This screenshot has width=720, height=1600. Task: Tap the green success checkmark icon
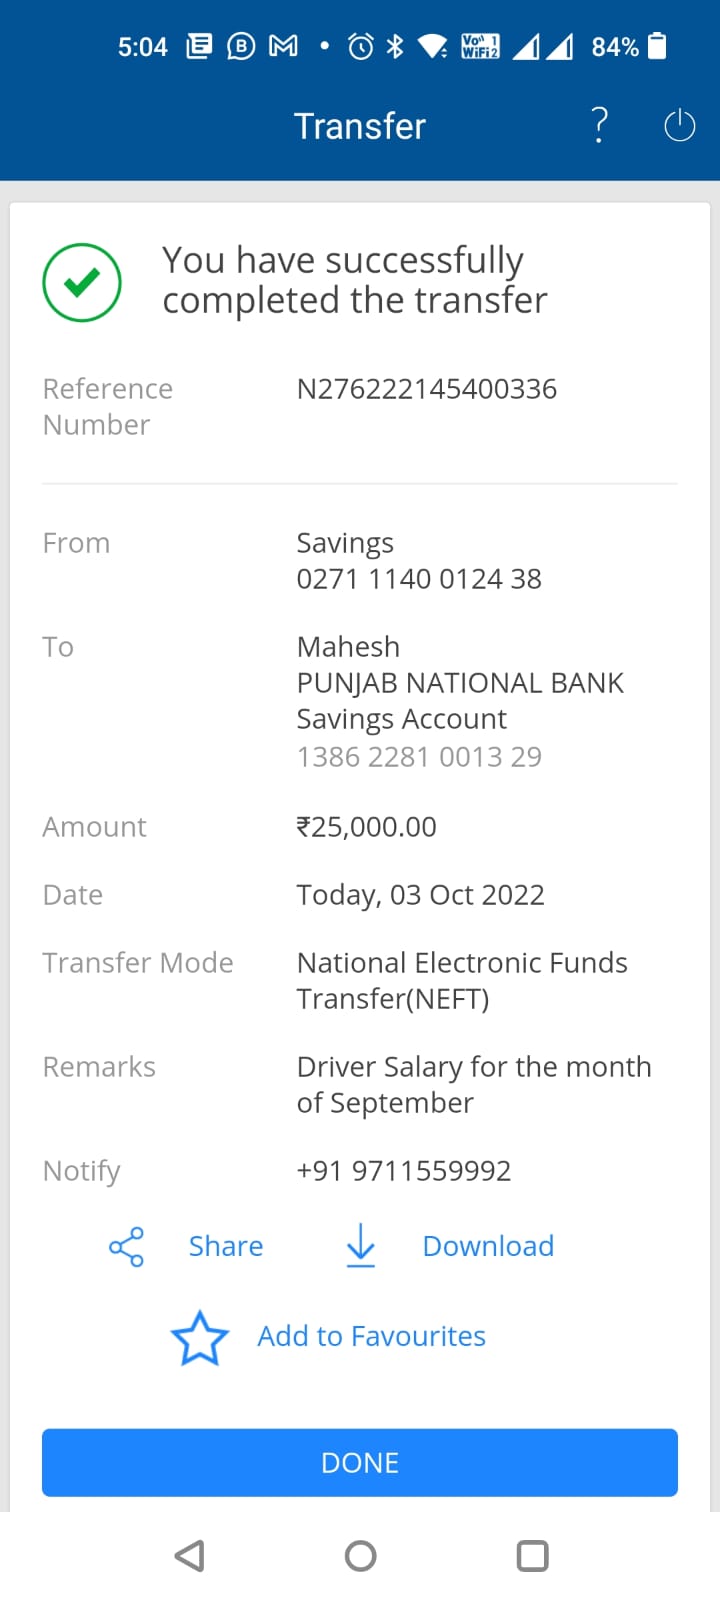[82, 283]
